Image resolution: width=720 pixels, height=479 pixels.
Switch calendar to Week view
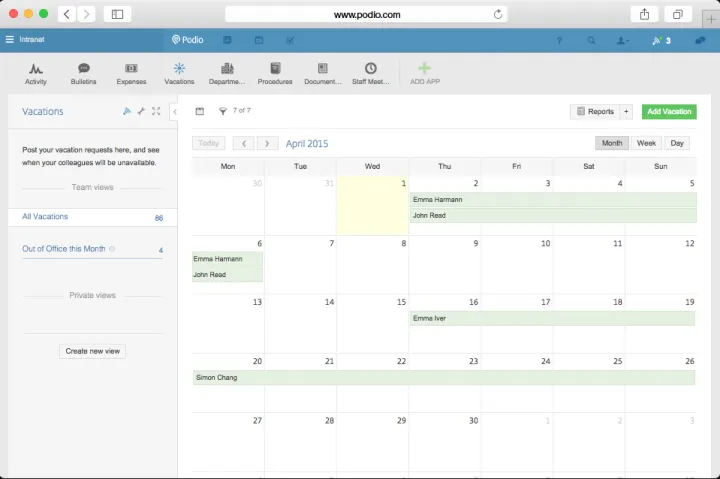pos(646,143)
